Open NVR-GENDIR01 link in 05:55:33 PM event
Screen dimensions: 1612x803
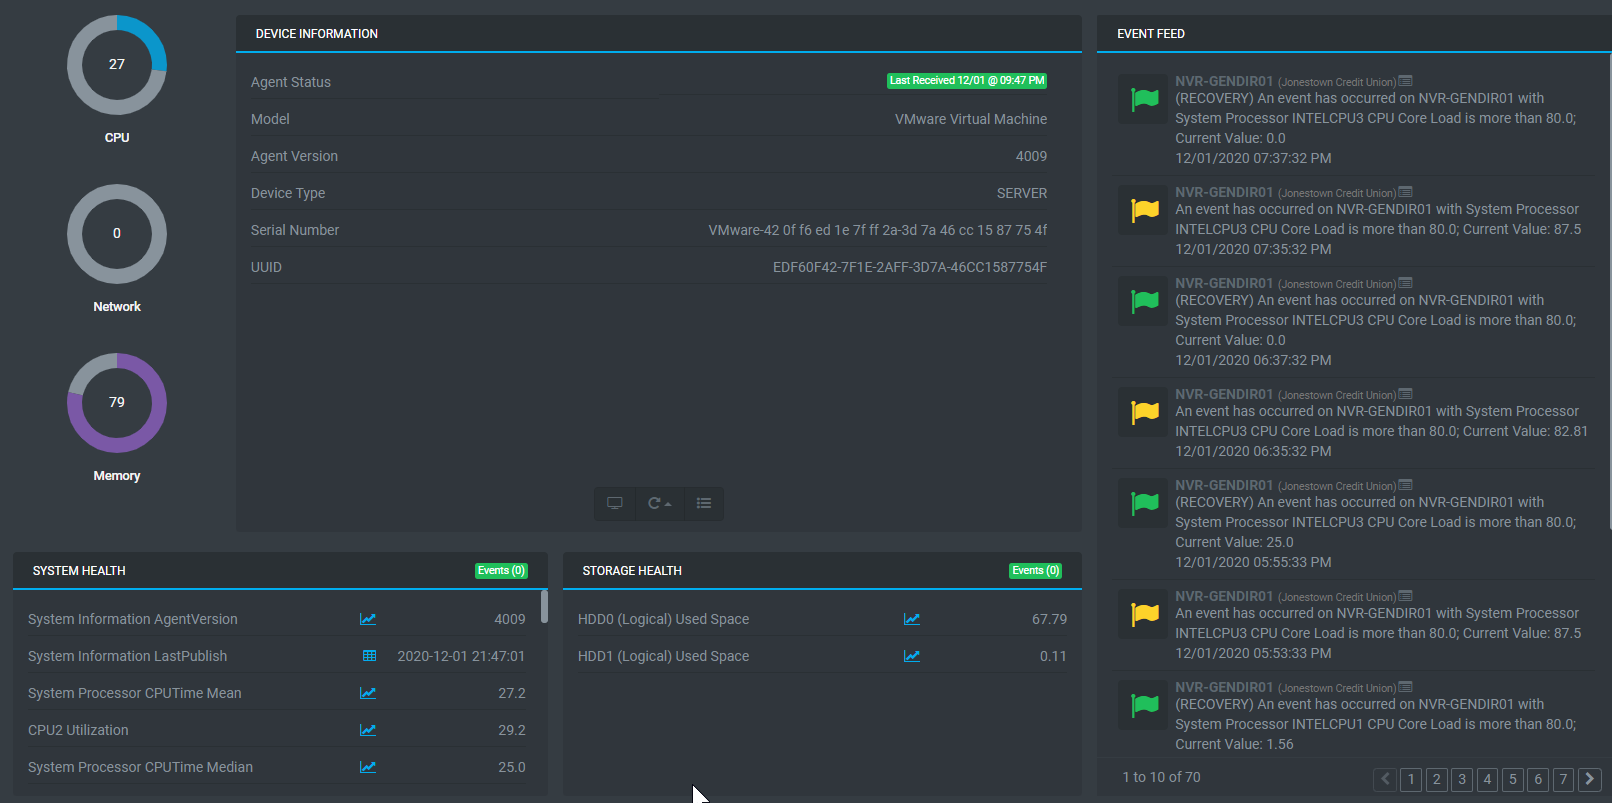point(1224,485)
